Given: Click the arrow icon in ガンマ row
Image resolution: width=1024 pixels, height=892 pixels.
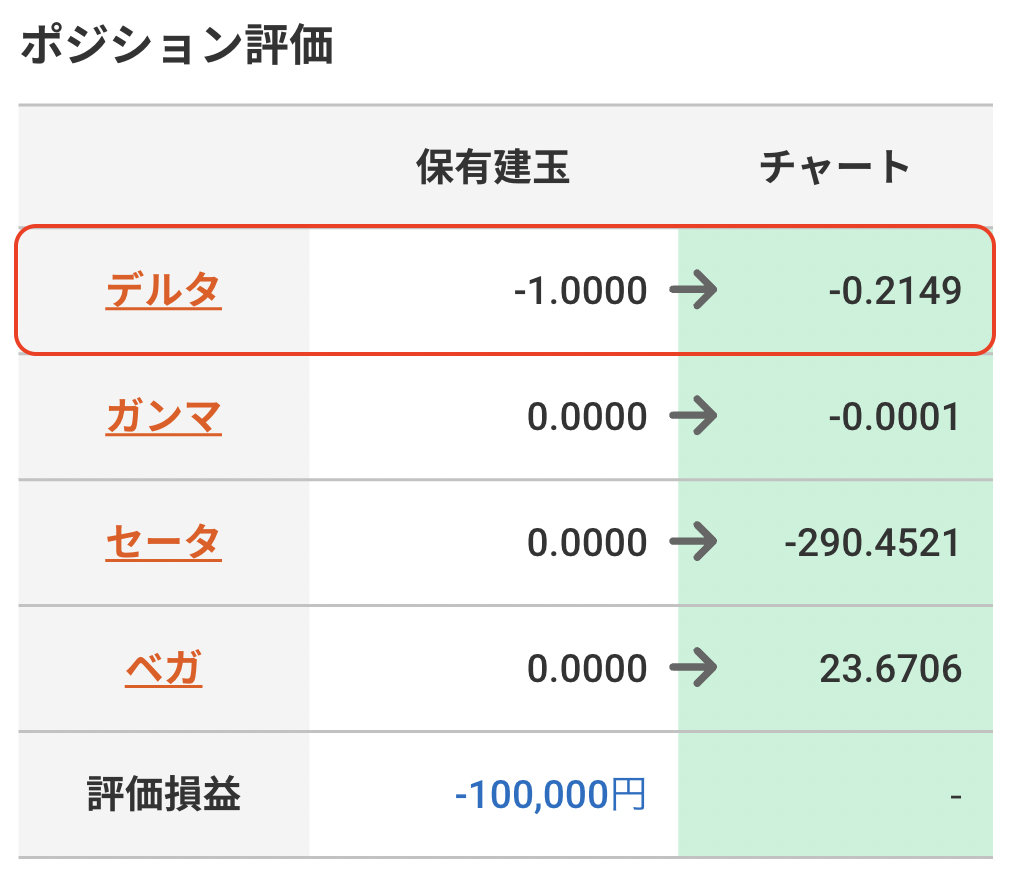Looking at the screenshot, I should (x=694, y=417).
